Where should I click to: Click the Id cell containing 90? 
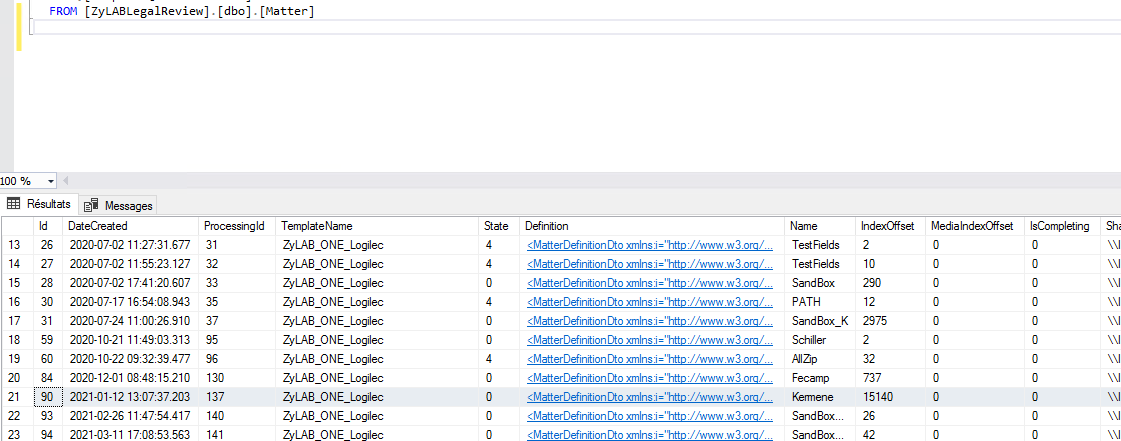[50, 397]
